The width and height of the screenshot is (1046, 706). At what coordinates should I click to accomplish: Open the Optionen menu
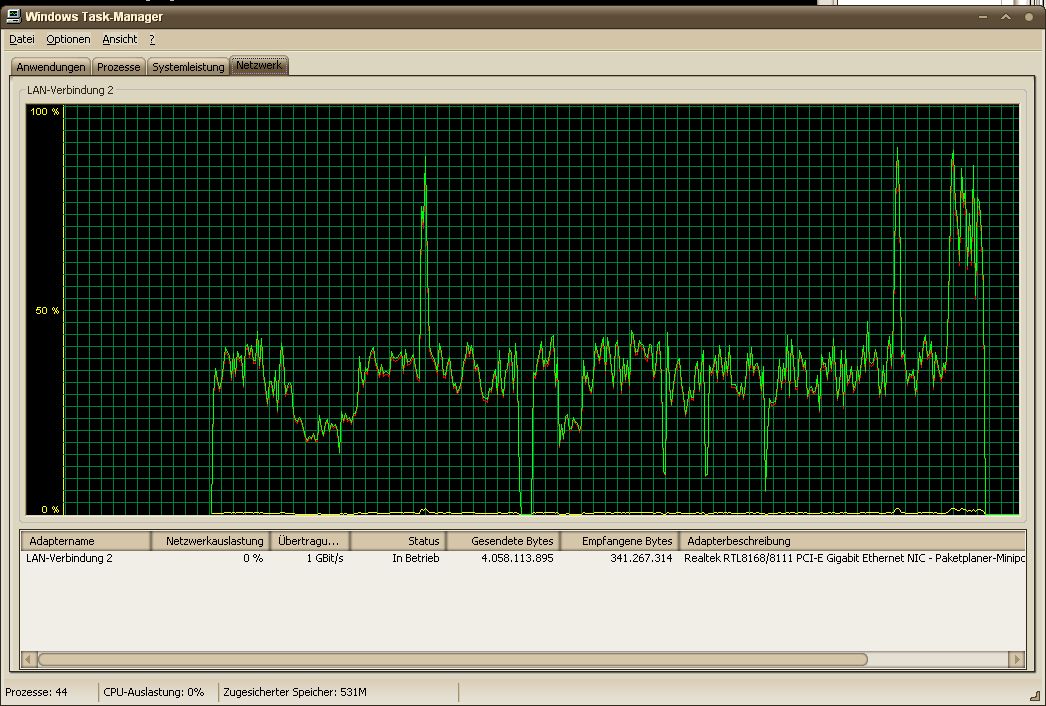tap(68, 39)
